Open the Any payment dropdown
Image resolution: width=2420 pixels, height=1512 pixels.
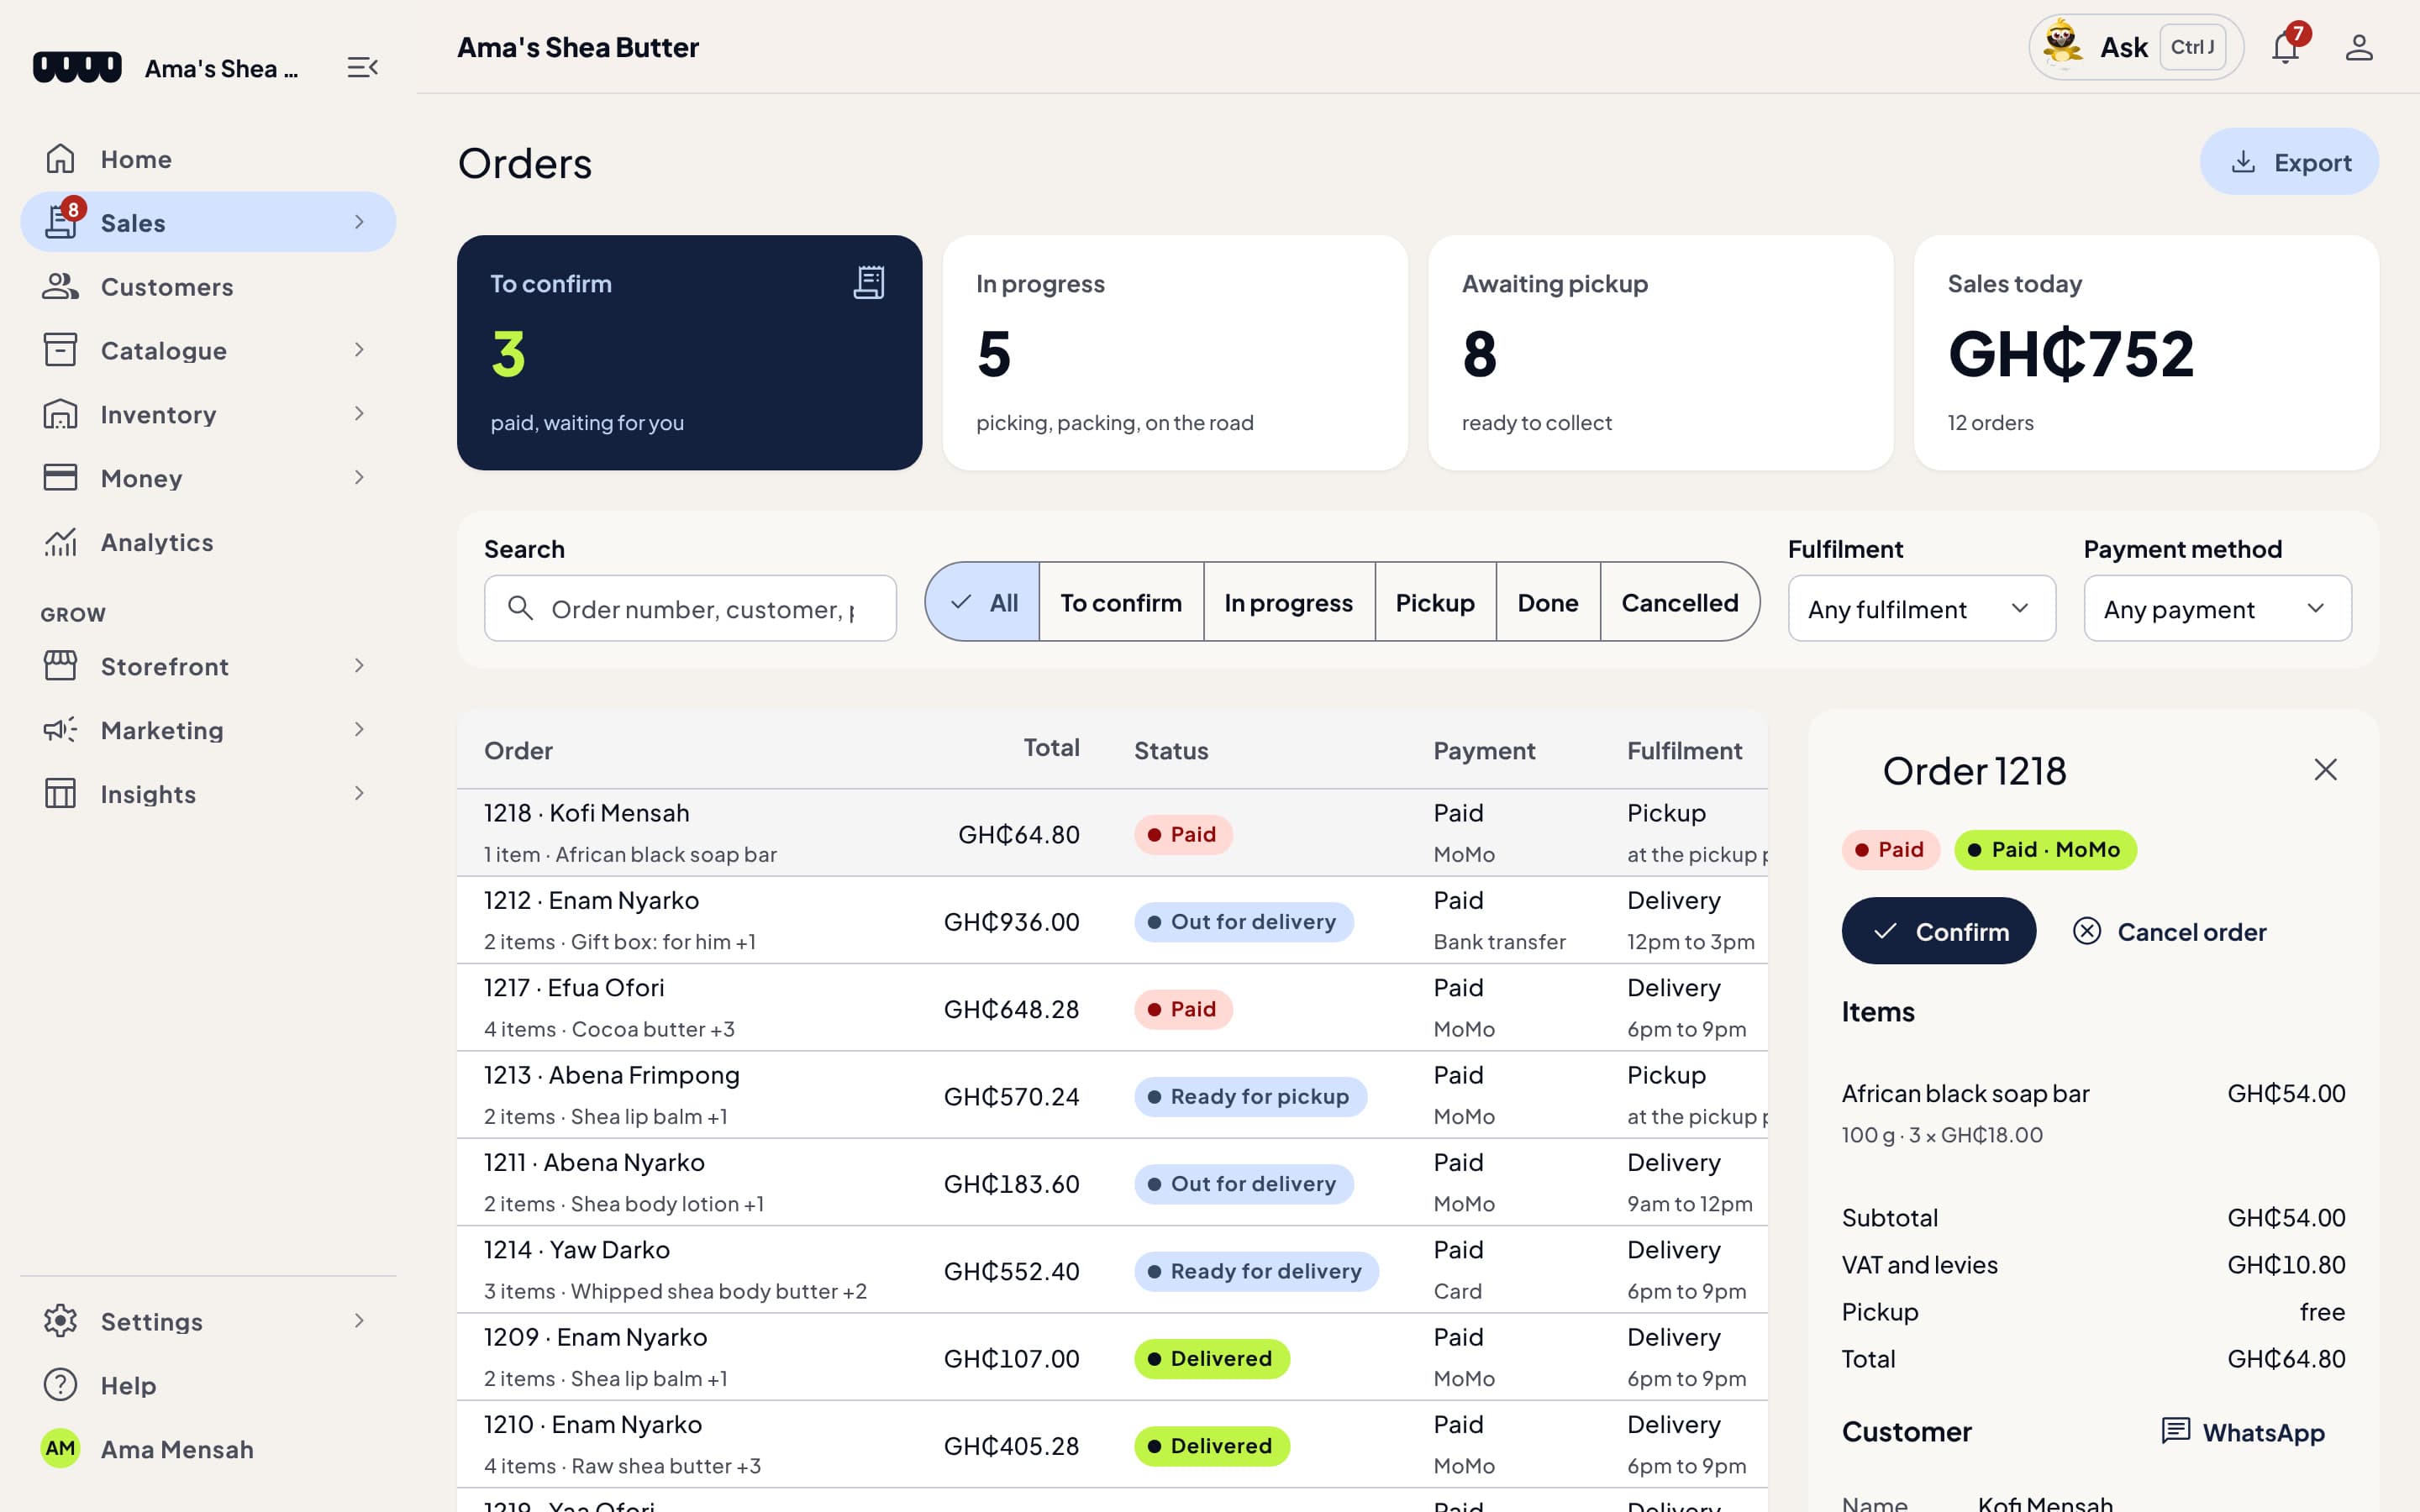tap(2217, 608)
